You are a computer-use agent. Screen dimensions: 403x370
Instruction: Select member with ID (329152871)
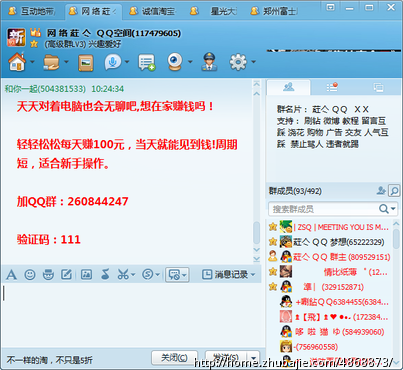[x=329, y=287]
